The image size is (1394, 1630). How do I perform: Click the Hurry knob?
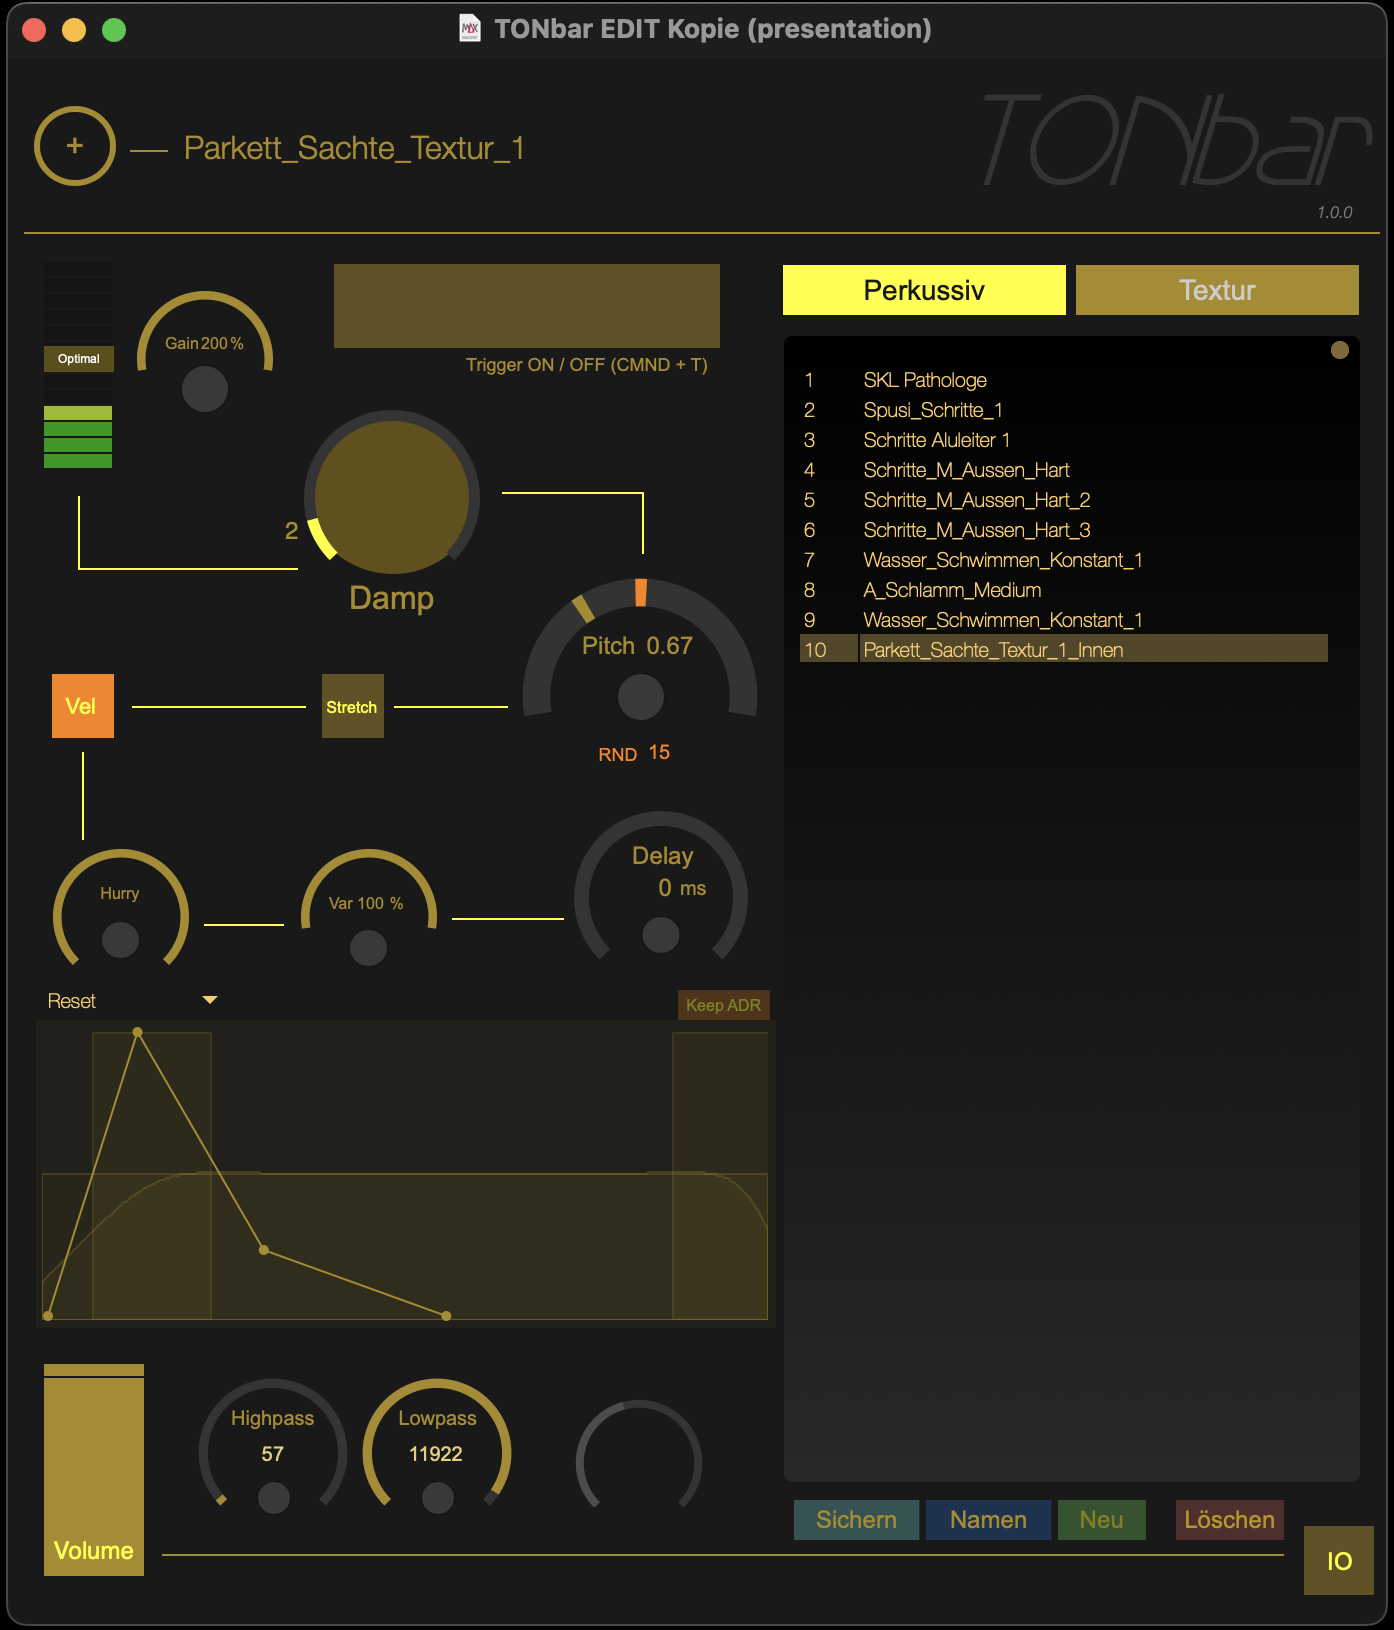coord(120,938)
